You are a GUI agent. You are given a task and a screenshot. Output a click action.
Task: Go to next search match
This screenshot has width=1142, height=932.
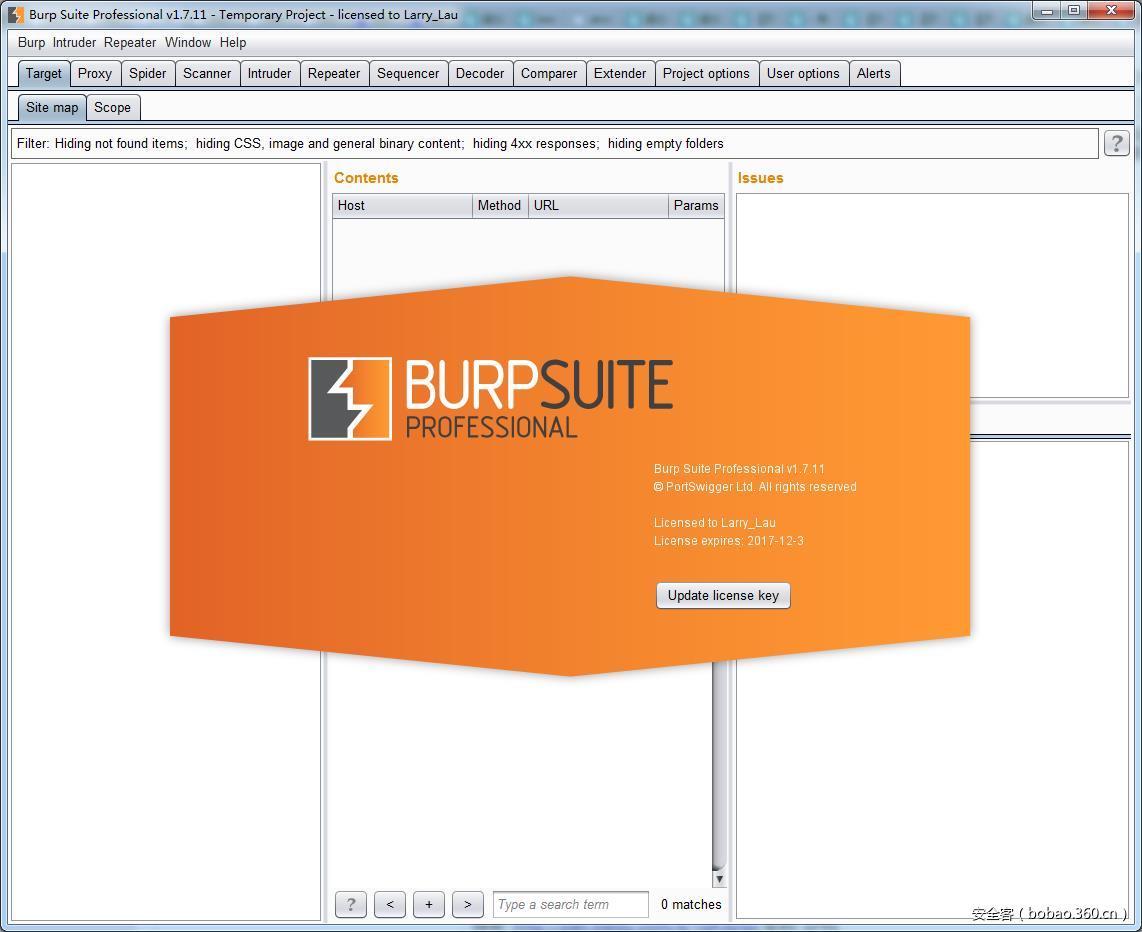pos(468,904)
